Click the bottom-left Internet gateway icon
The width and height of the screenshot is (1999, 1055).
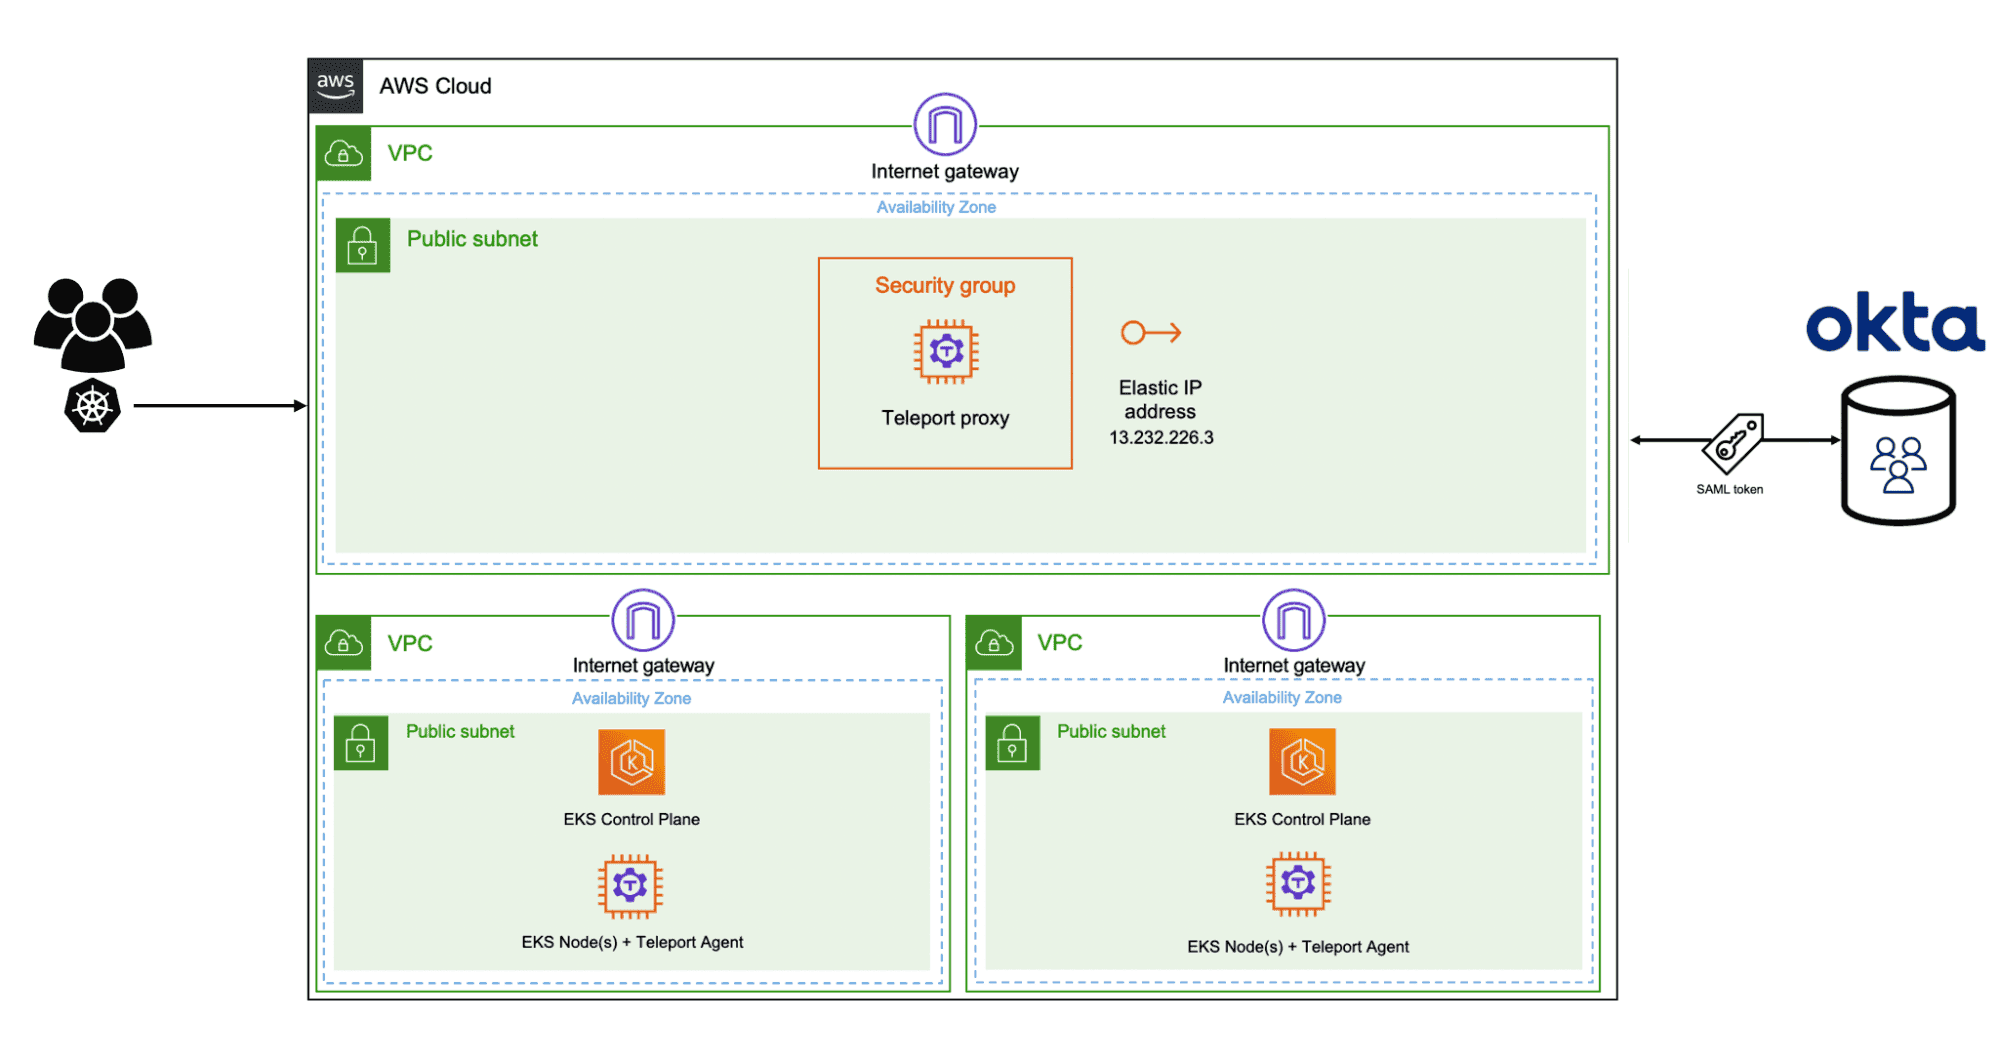tap(643, 620)
